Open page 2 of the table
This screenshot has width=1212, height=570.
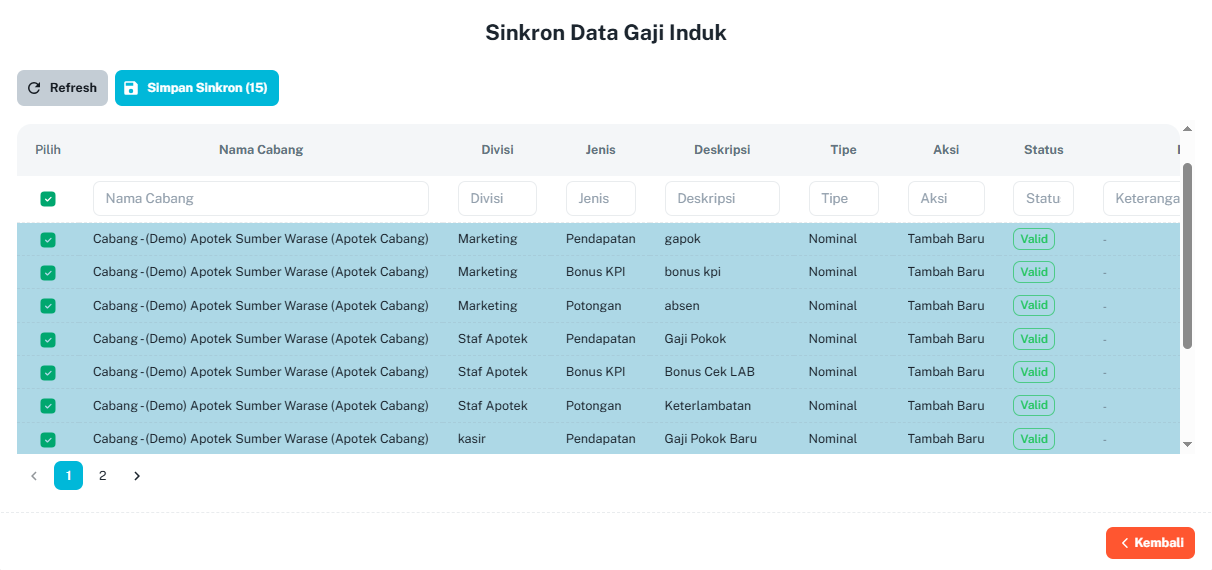tap(102, 476)
